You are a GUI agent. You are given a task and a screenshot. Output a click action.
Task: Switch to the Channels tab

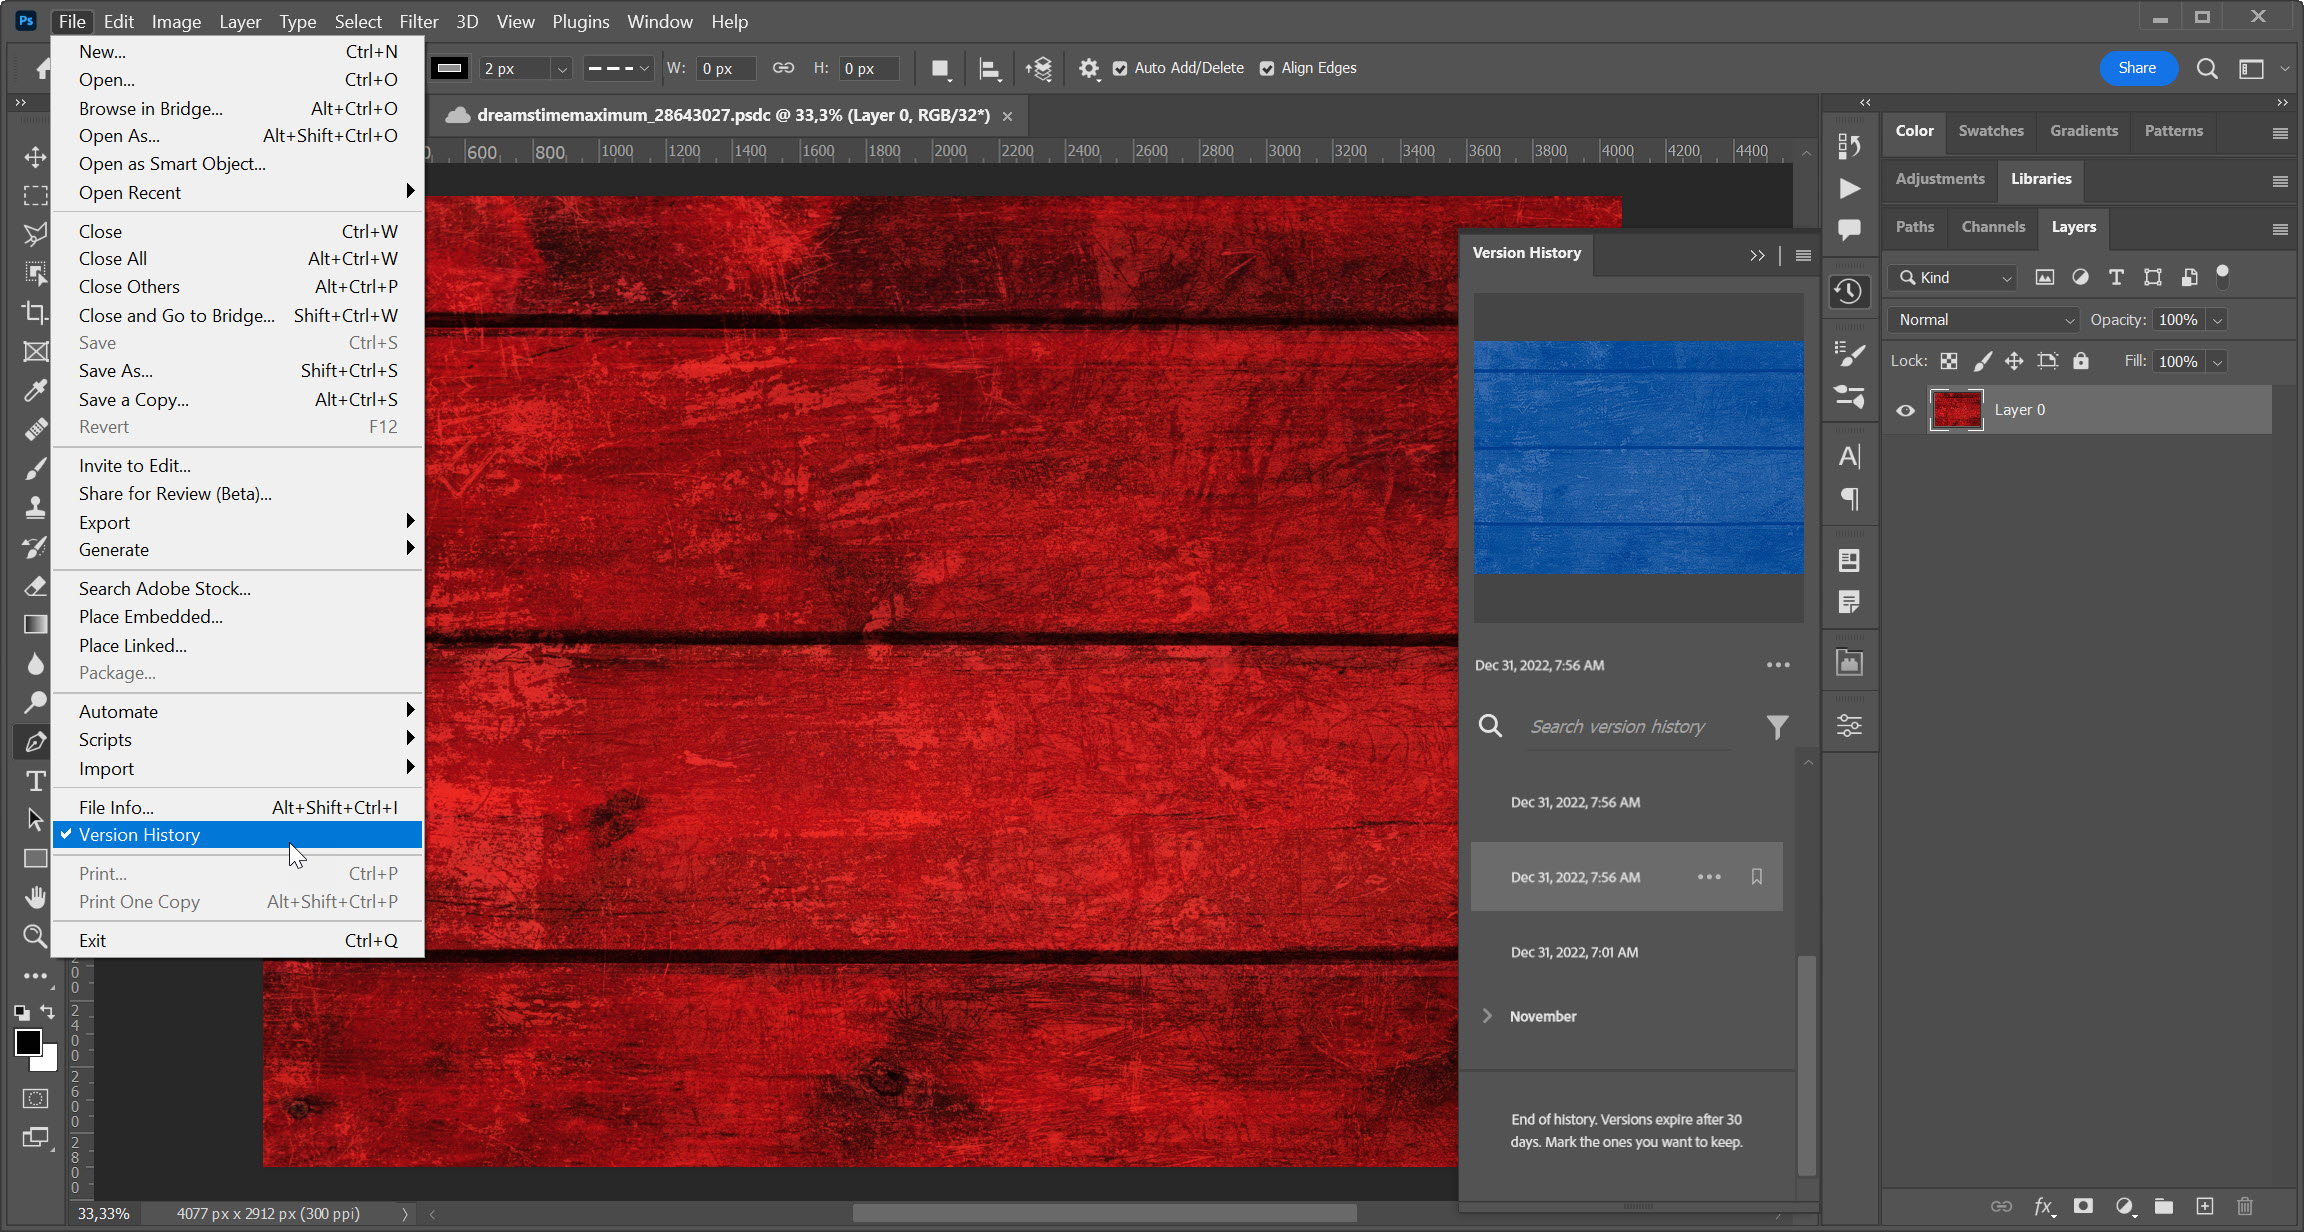[x=1992, y=227]
